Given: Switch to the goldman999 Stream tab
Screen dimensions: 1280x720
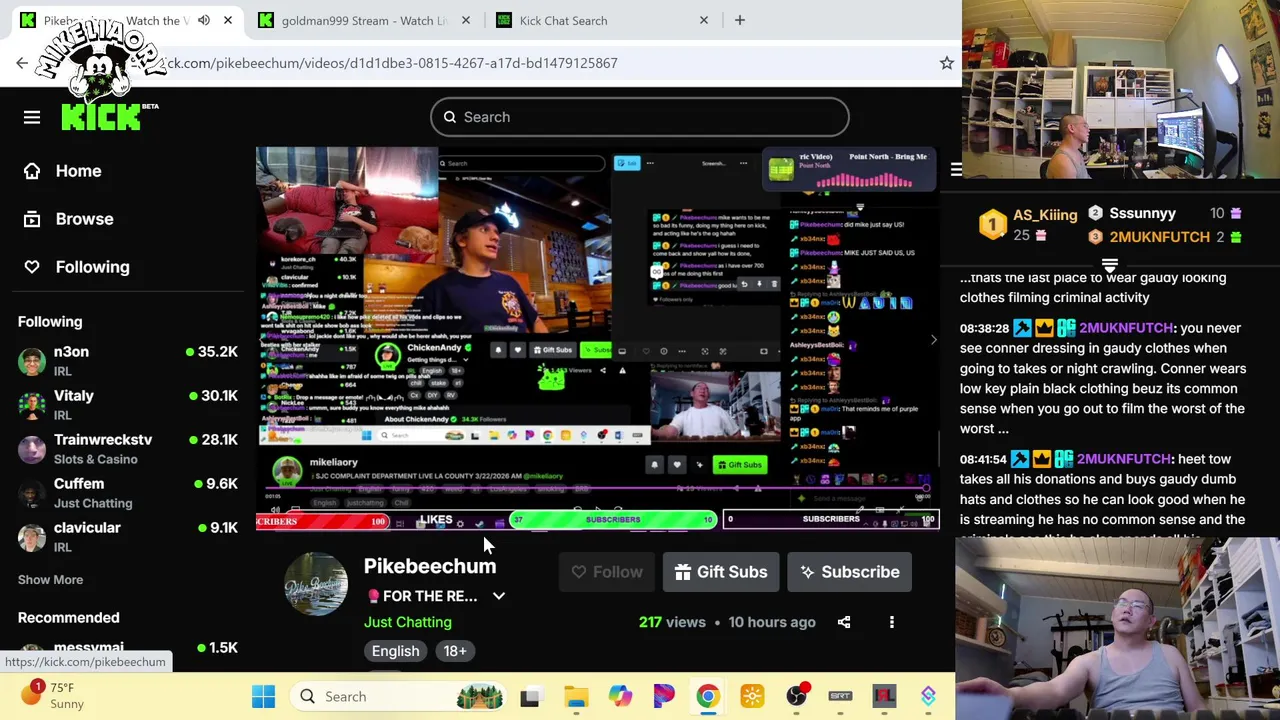Looking at the screenshot, I should [x=364, y=20].
